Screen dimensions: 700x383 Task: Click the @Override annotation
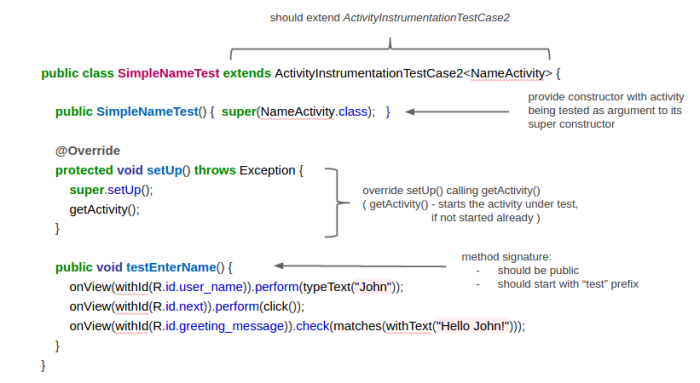[x=88, y=151]
